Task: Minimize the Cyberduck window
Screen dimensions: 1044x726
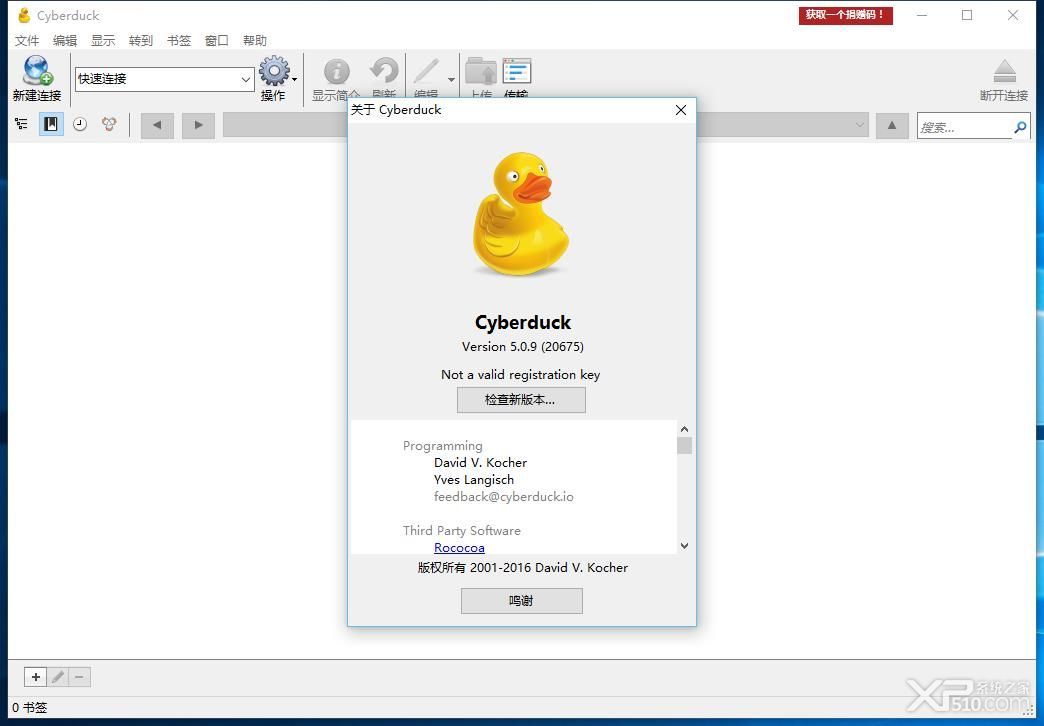Action: [x=922, y=15]
